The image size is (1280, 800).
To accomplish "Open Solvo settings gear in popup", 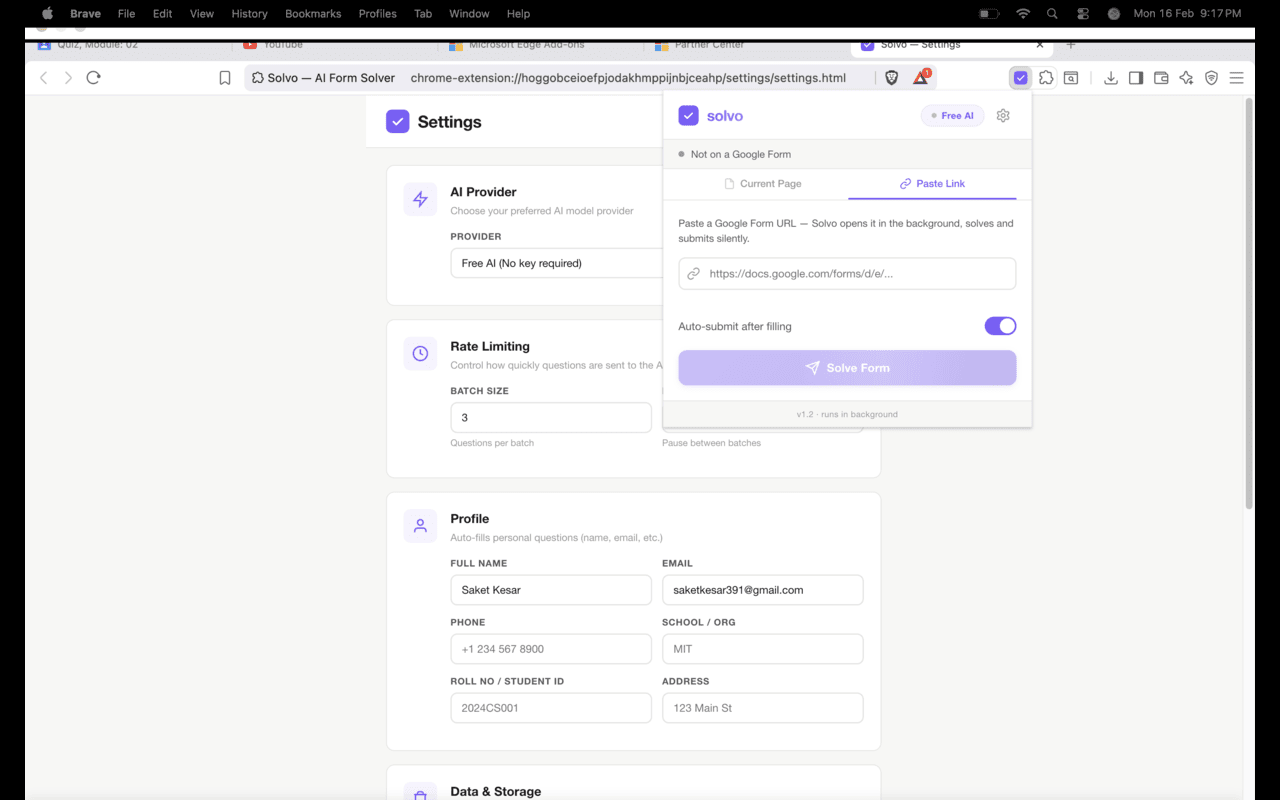I will 1003,116.
